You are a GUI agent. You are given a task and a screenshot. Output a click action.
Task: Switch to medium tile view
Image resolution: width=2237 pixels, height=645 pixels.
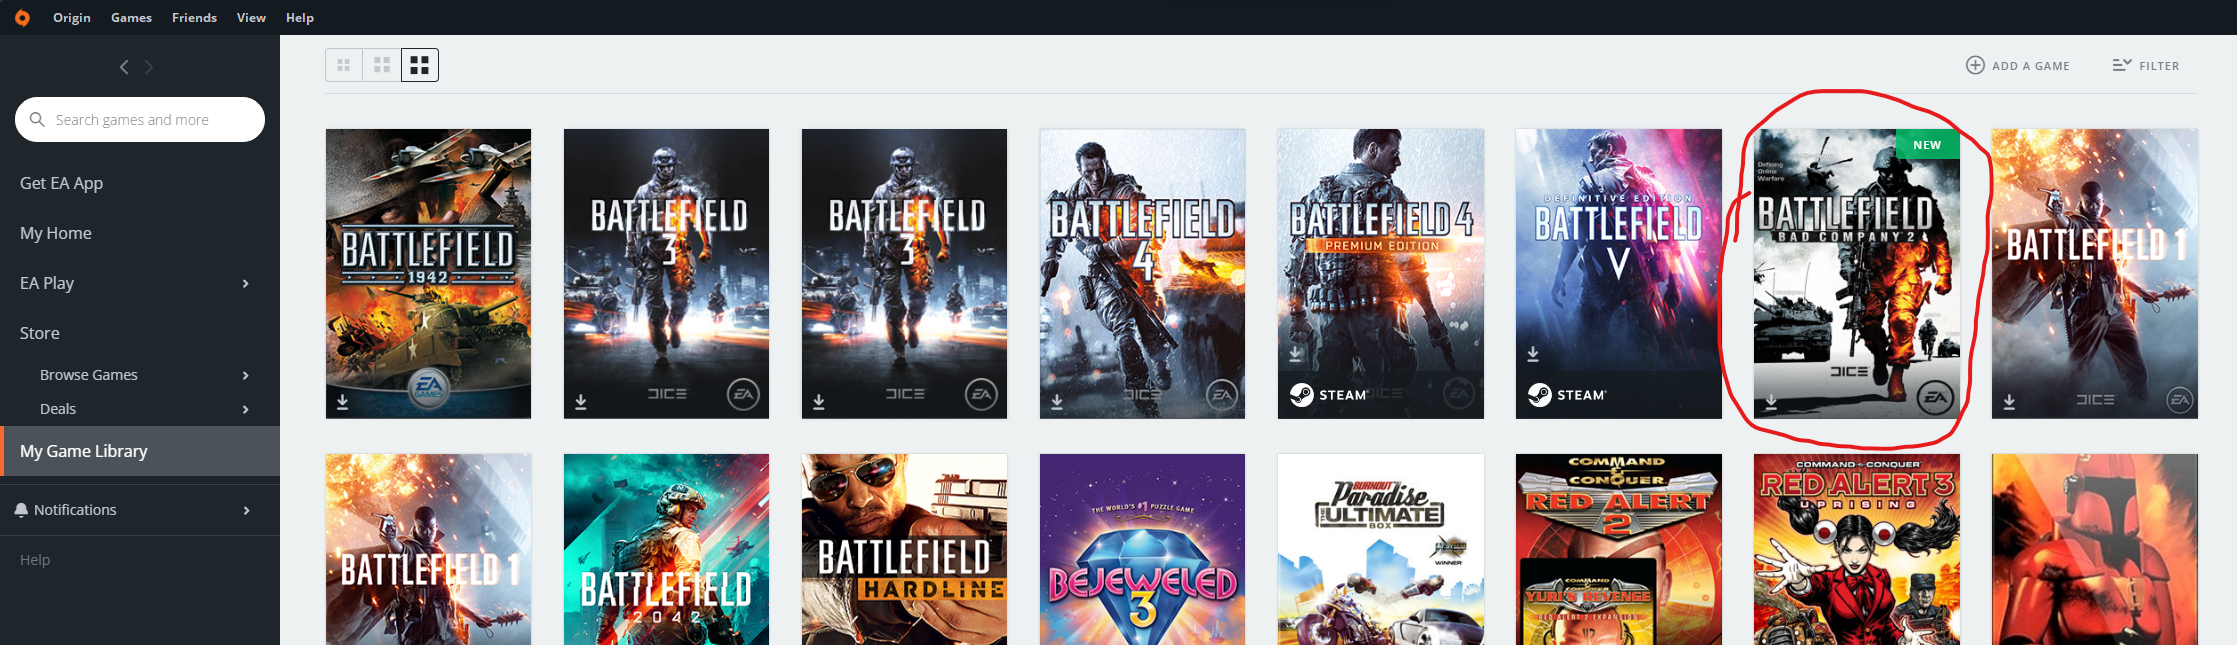(x=382, y=65)
